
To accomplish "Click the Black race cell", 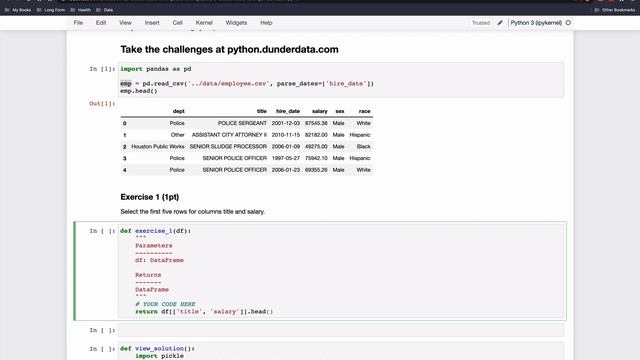I will tap(363, 146).
